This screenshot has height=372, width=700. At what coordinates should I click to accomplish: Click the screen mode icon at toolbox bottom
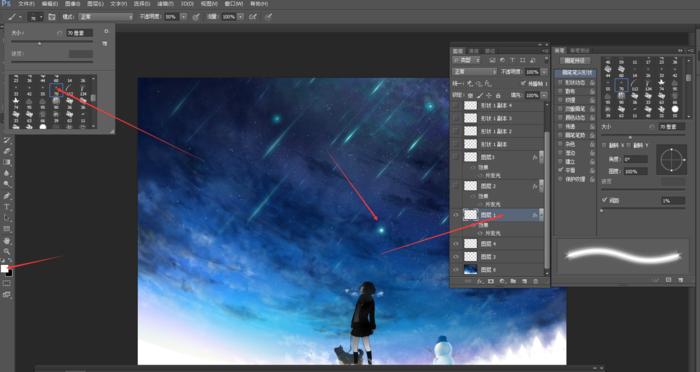pos(7,295)
